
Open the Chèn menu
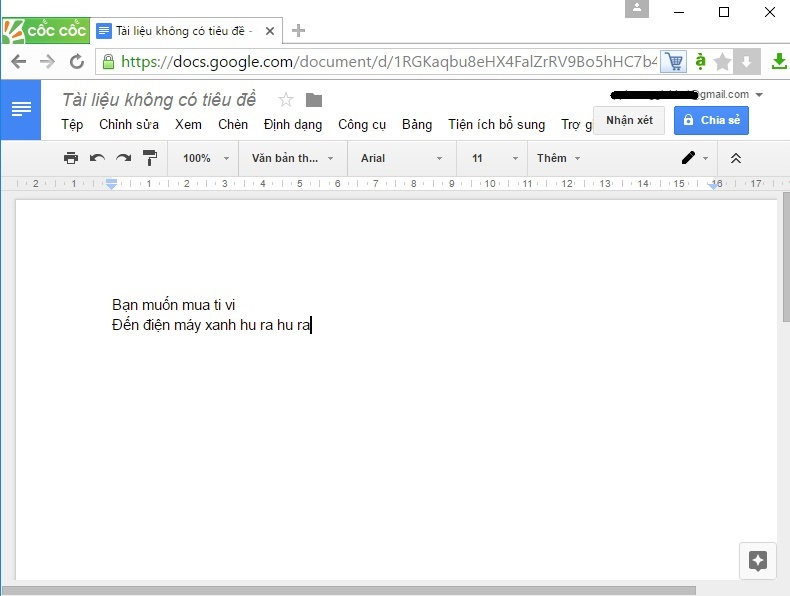tap(233, 124)
